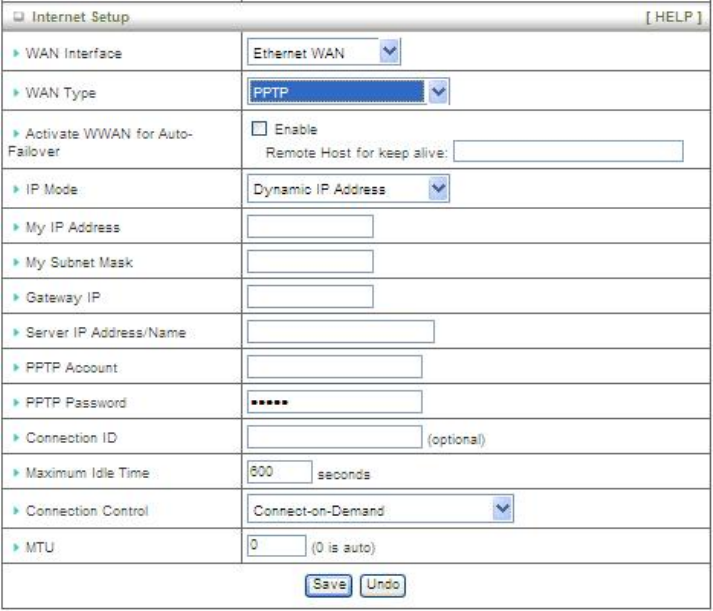The width and height of the screenshot is (713, 611).
Task: Select the Connection ID input field
Action: (334, 436)
